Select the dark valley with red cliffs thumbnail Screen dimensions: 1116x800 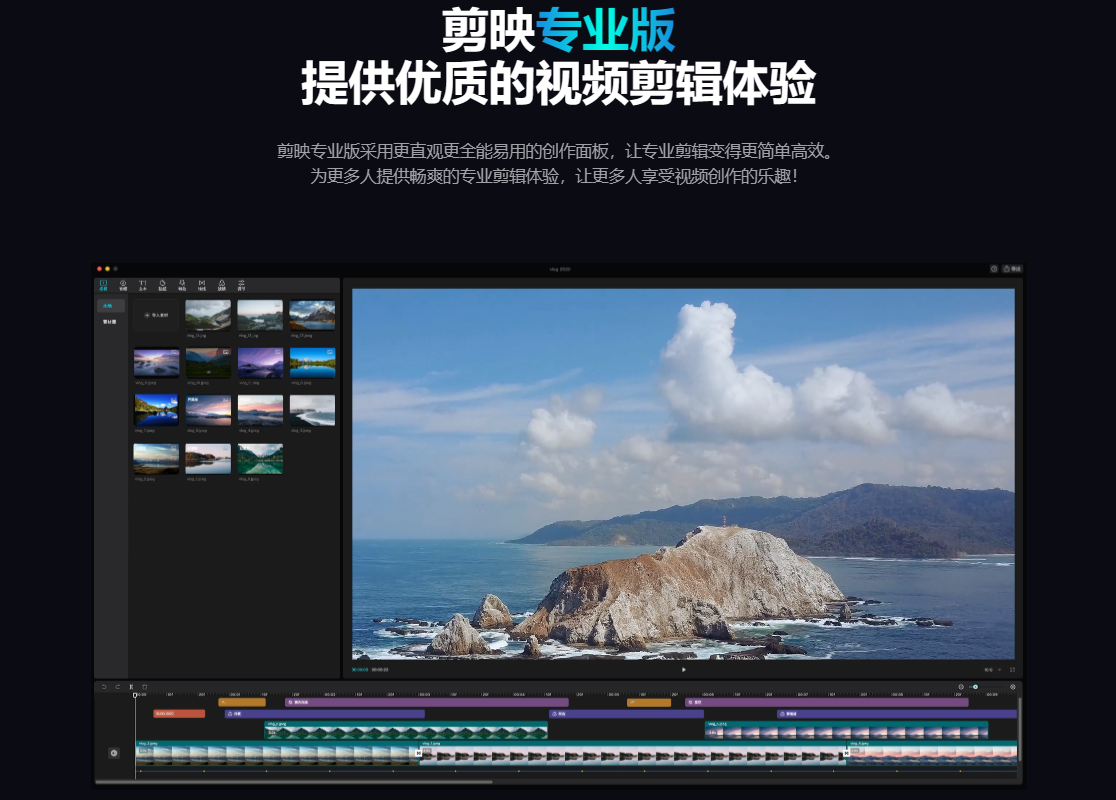tap(208, 363)
